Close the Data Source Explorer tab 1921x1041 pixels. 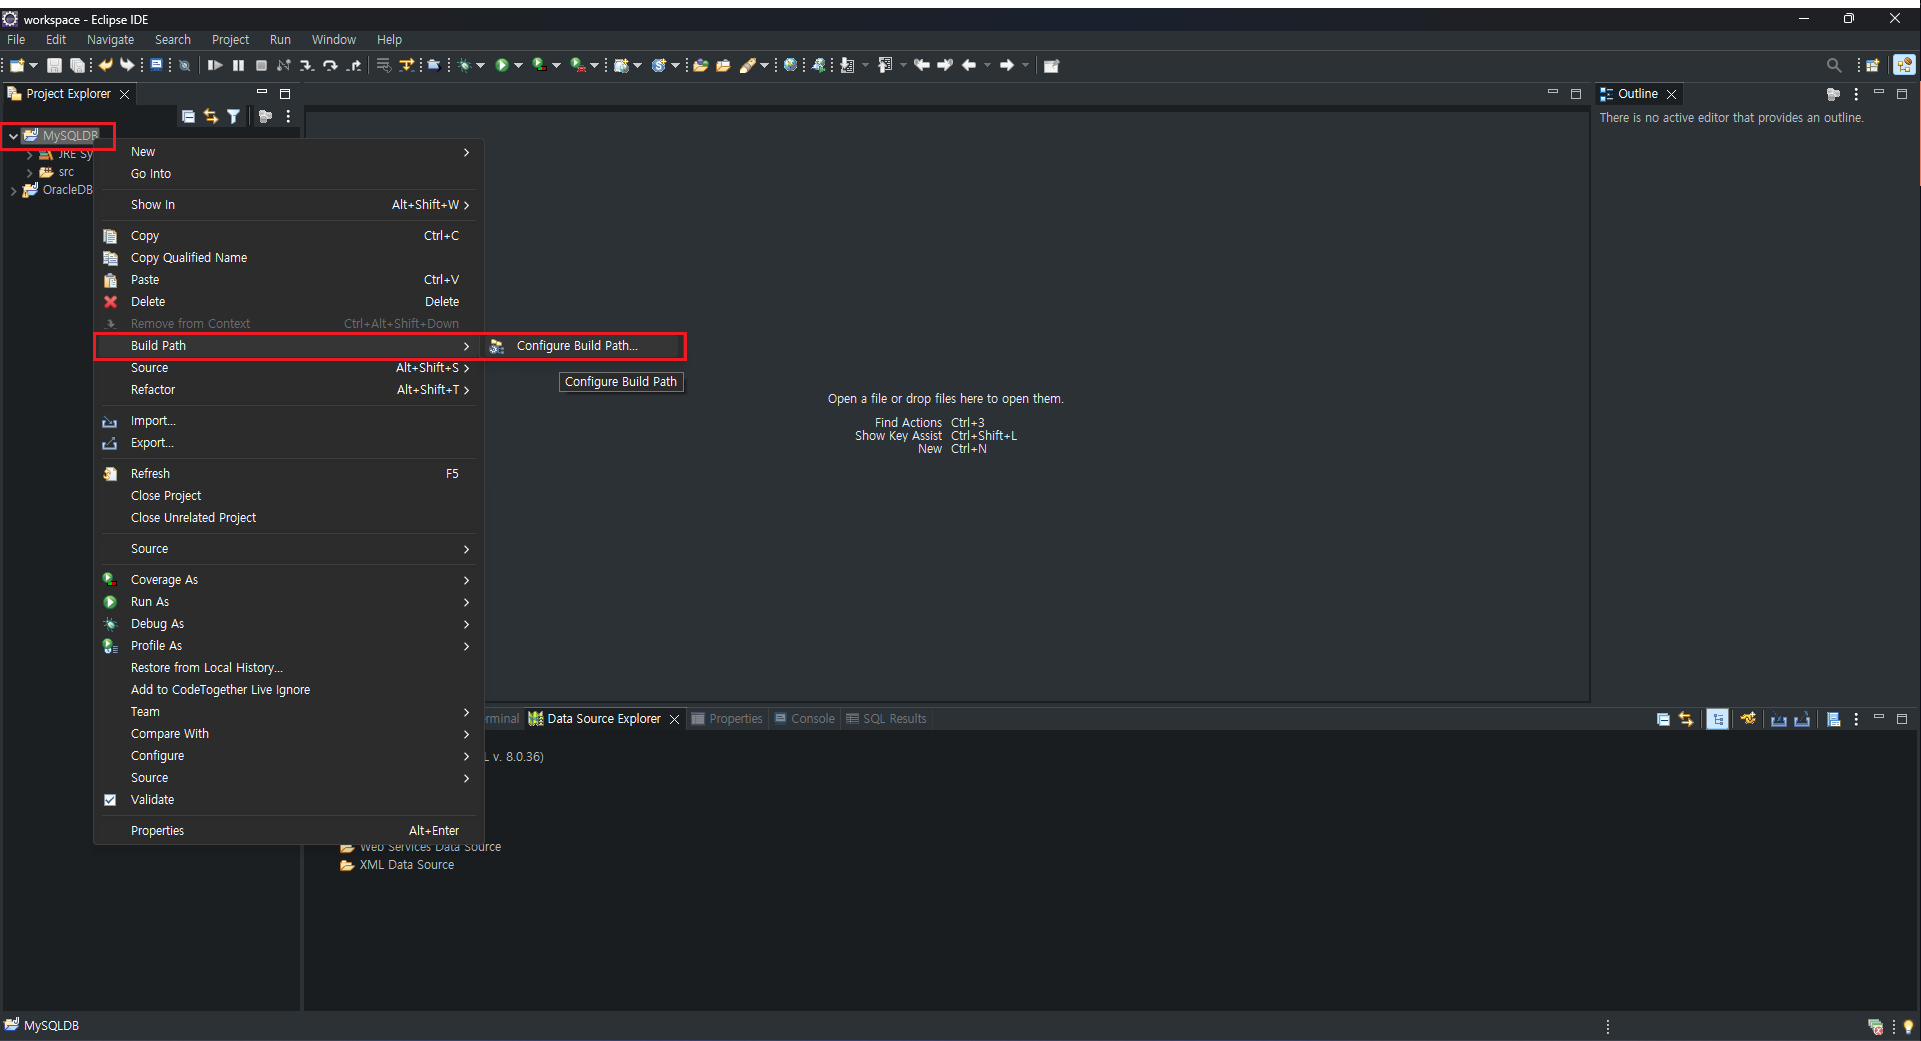point(674,719)
